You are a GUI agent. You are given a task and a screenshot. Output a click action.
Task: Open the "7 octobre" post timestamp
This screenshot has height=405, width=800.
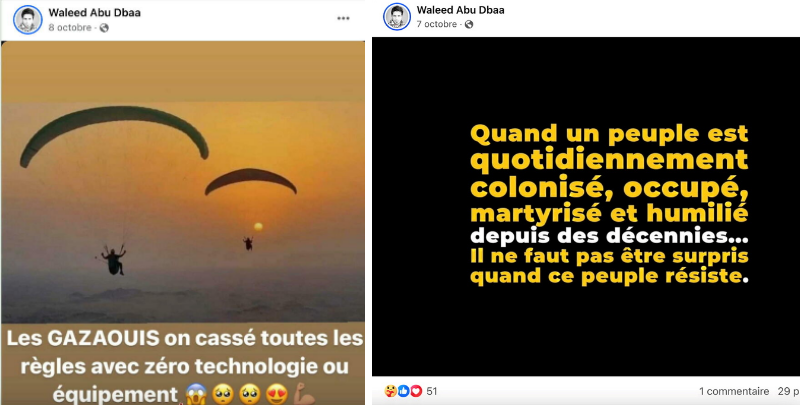click(437, 24)
